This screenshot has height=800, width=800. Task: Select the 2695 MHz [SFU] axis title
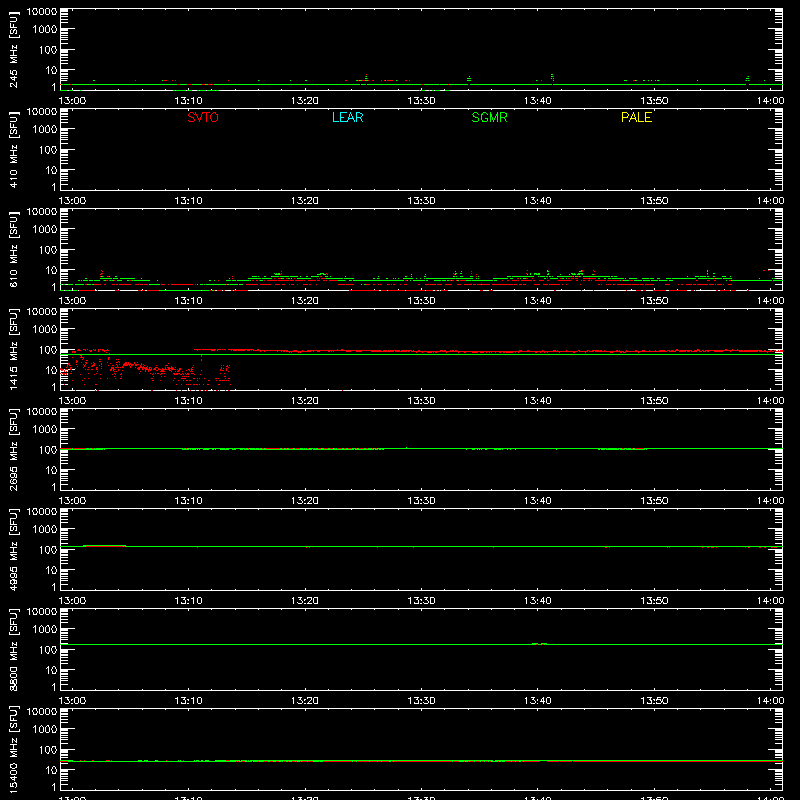click(13, 450)
